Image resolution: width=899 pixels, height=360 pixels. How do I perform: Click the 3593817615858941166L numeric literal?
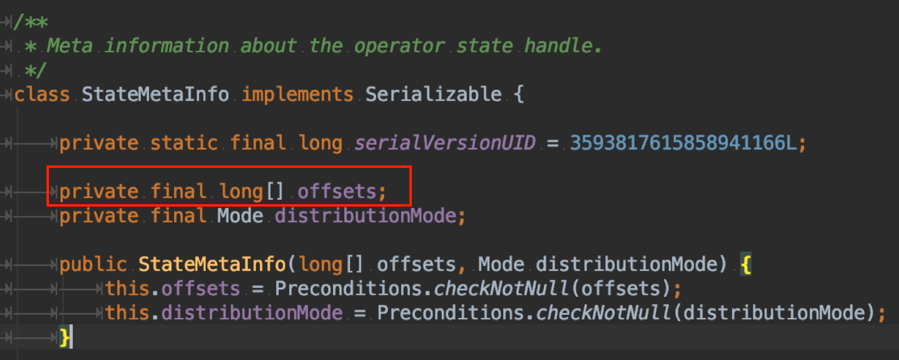(683, 143)
